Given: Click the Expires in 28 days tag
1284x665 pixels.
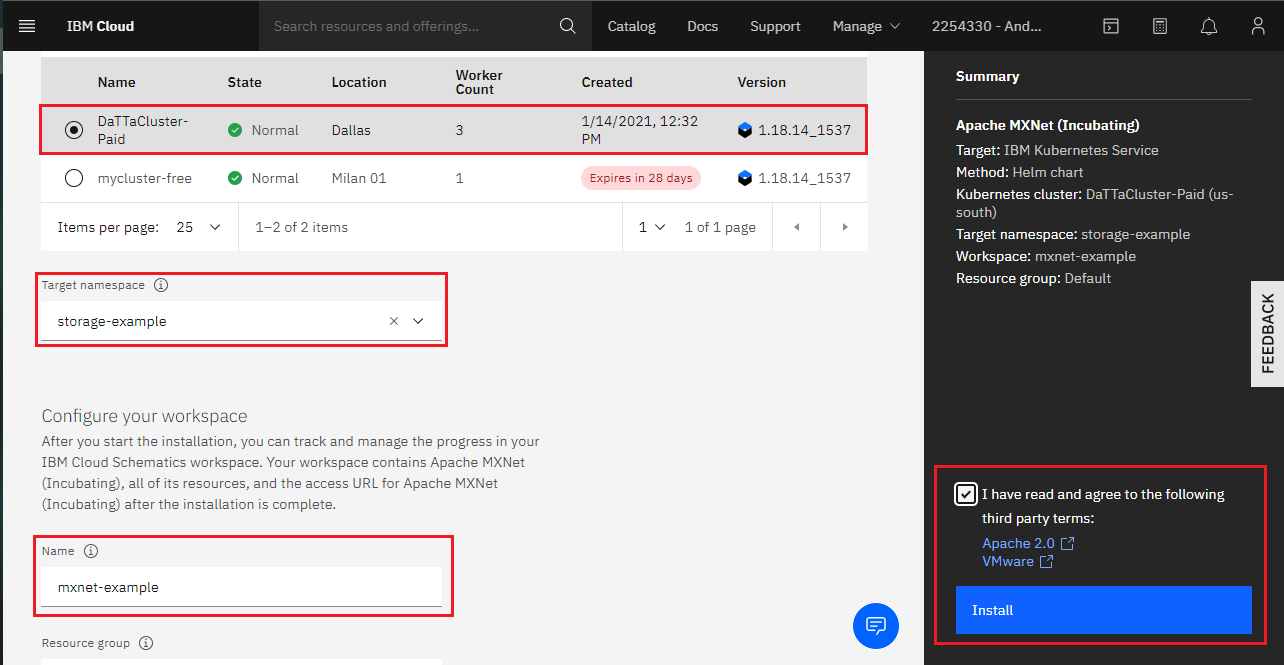Looking at the screenshot, I should [641, 178].
